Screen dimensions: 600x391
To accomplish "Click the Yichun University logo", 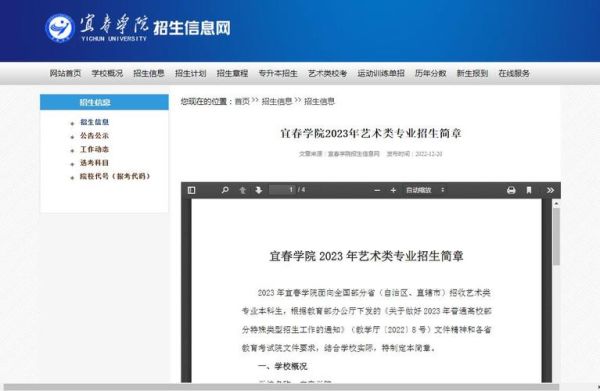I will tap(59, 28).
